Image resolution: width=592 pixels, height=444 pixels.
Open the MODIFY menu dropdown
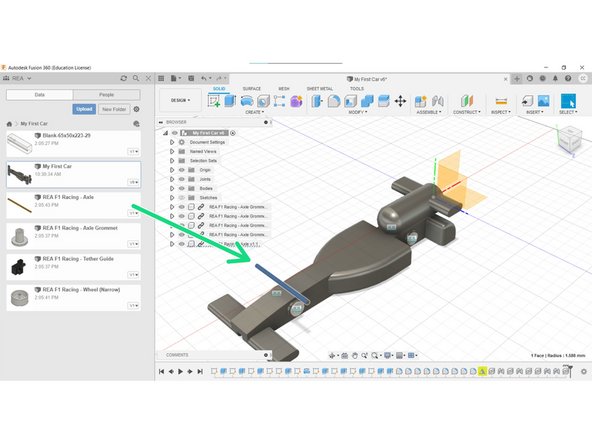(358, 112)
